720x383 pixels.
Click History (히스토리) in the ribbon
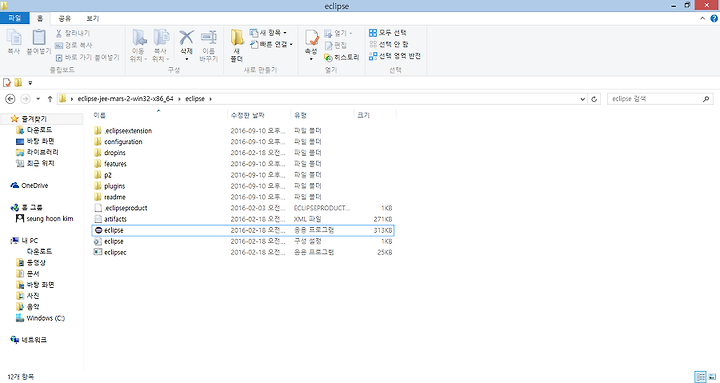click(x=342, y=57)
